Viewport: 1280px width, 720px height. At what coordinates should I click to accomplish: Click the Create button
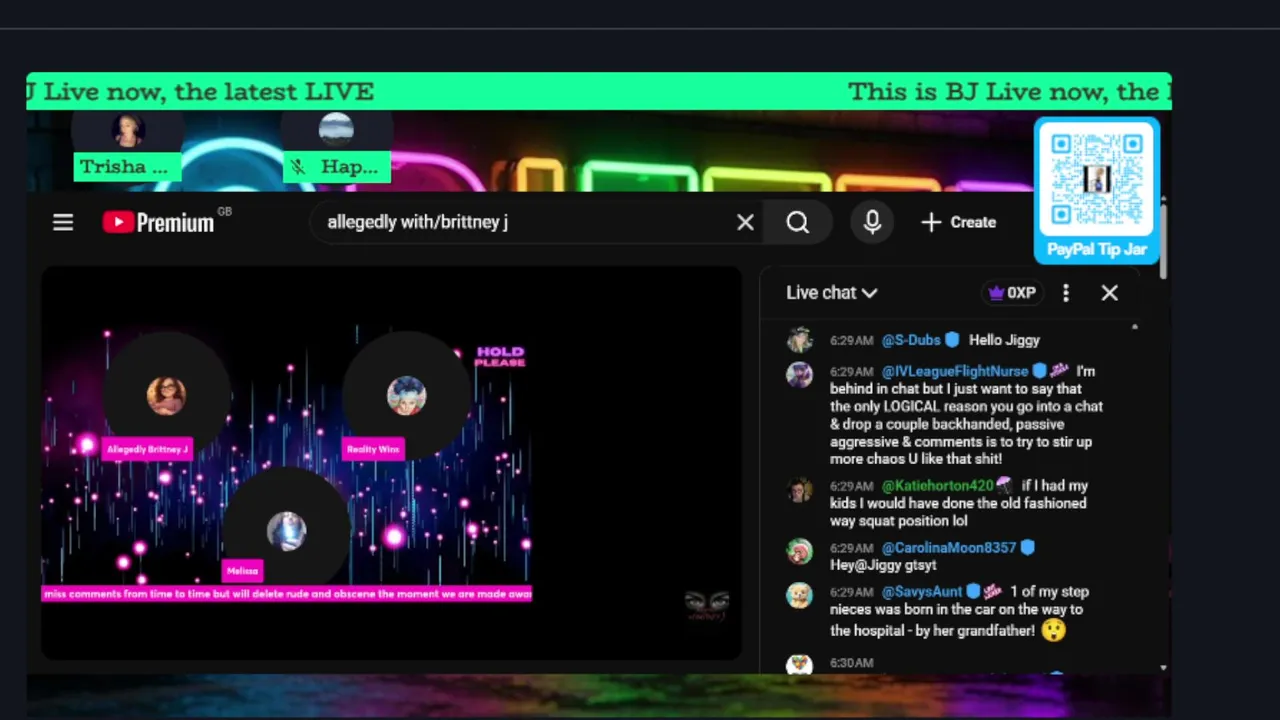(x=958, y=222)
